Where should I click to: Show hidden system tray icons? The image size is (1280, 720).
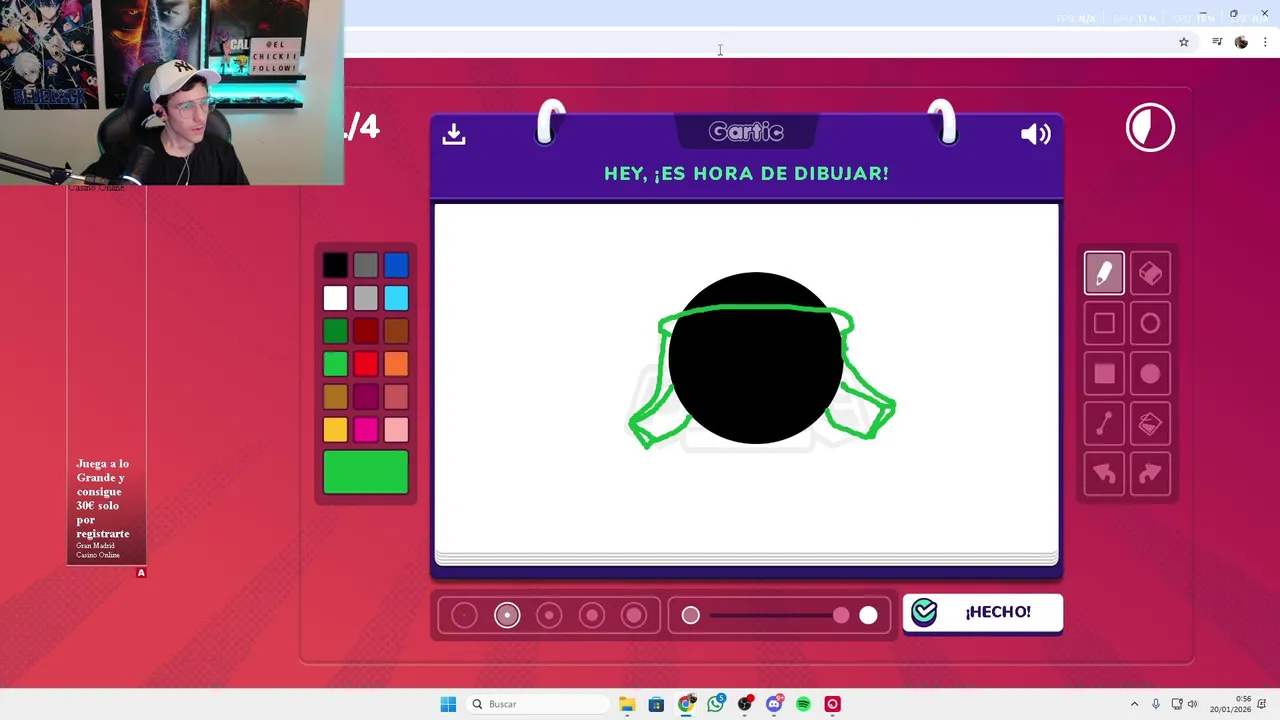coord(1134,704)
